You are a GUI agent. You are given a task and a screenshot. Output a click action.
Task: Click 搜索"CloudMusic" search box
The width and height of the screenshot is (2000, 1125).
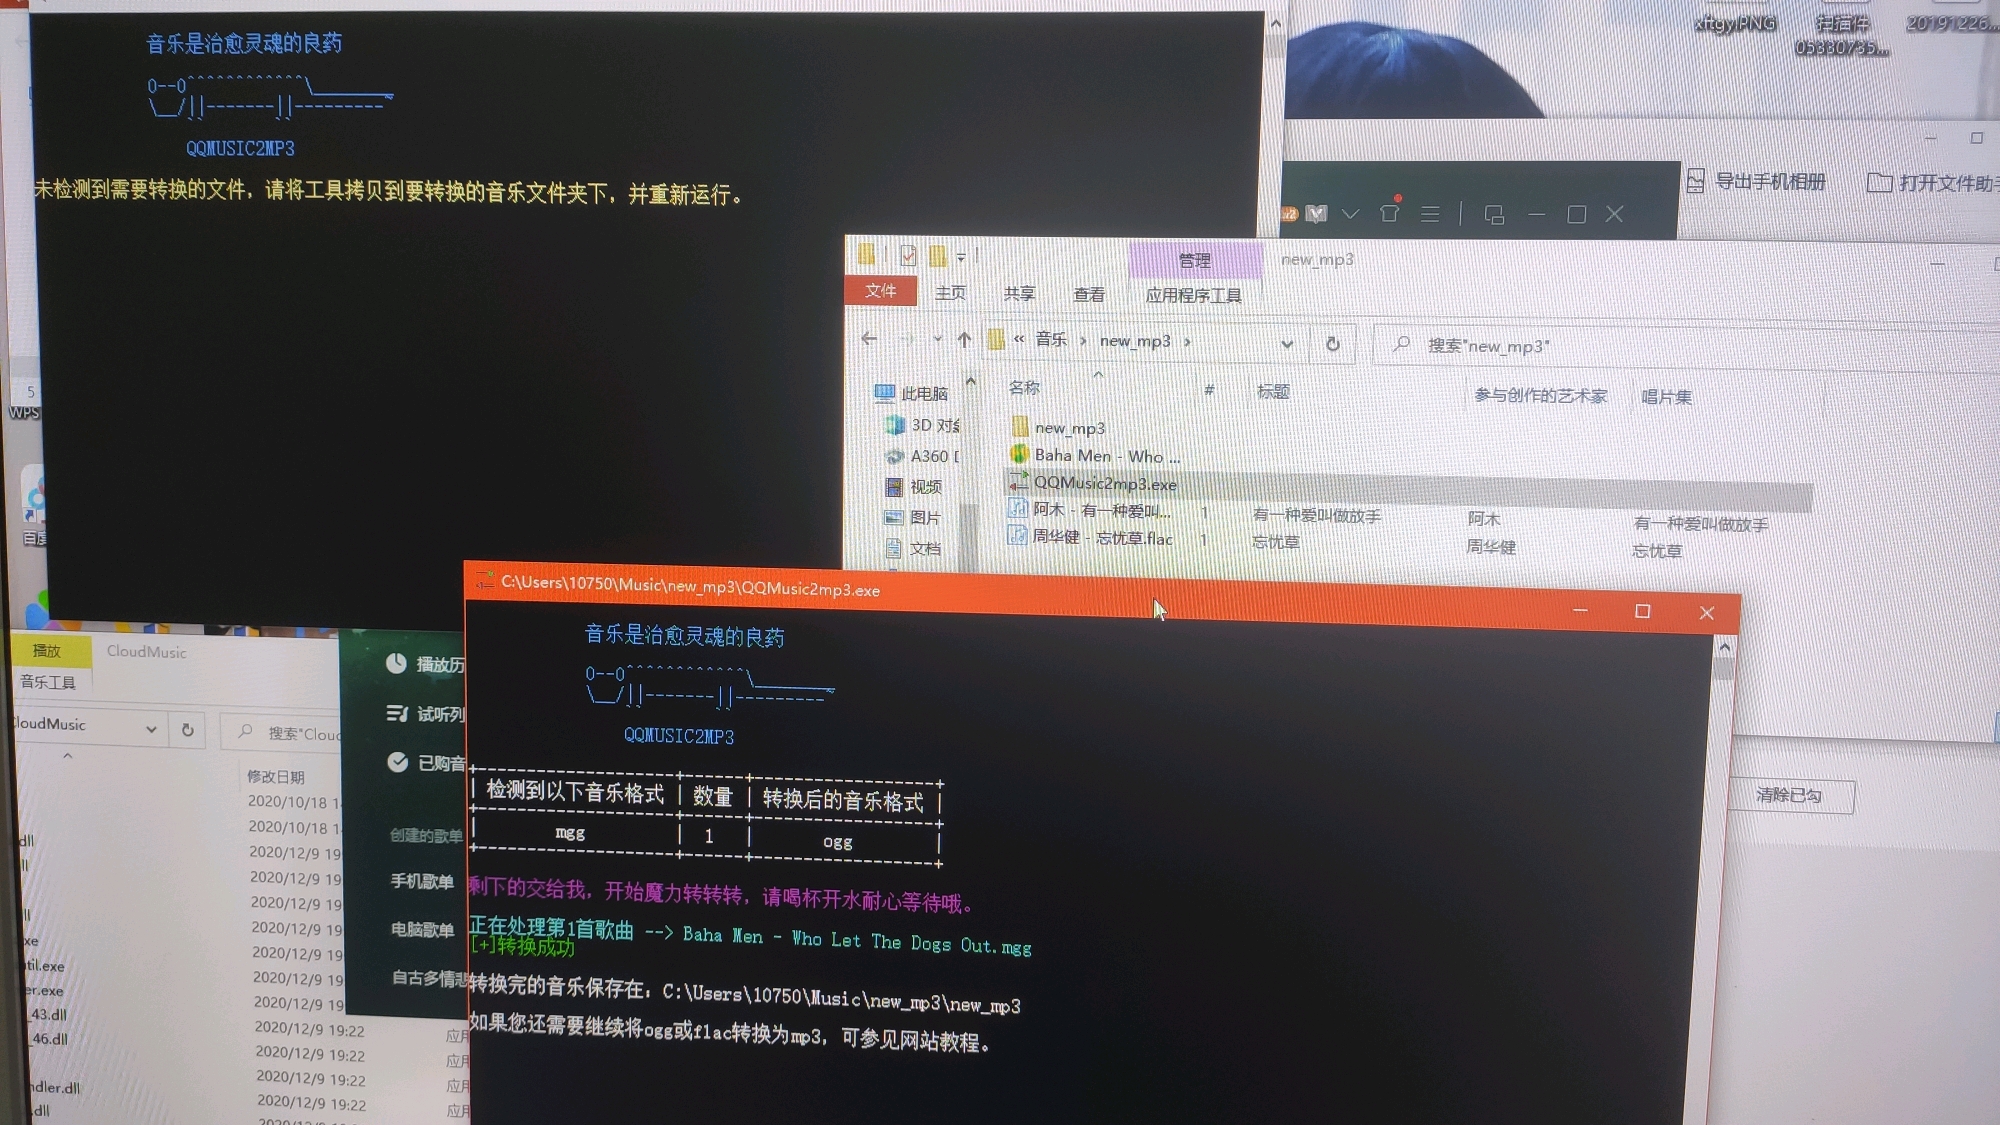pyautogui.click(x=282, y=733)
